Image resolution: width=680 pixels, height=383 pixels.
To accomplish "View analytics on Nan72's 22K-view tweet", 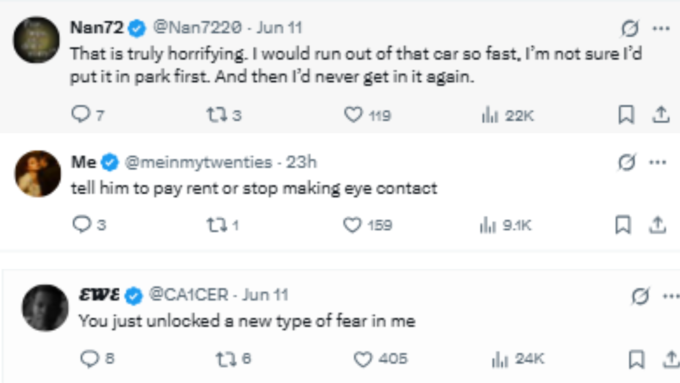I will pyautogui.click(x=507, y=115).
